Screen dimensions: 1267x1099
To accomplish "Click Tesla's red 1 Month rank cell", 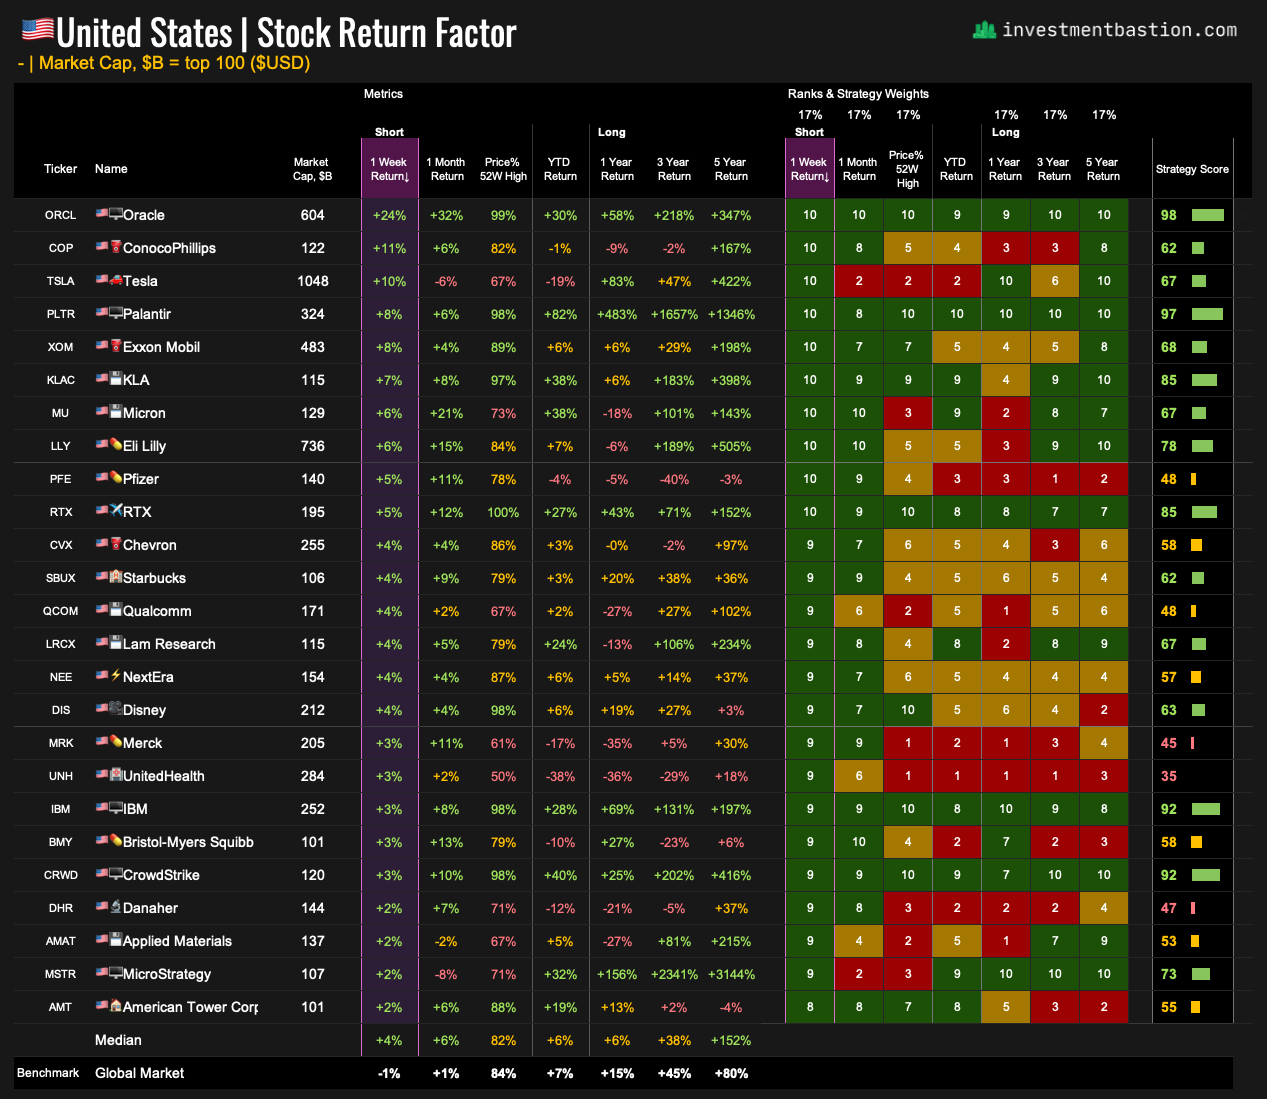I will pos(859,281).
